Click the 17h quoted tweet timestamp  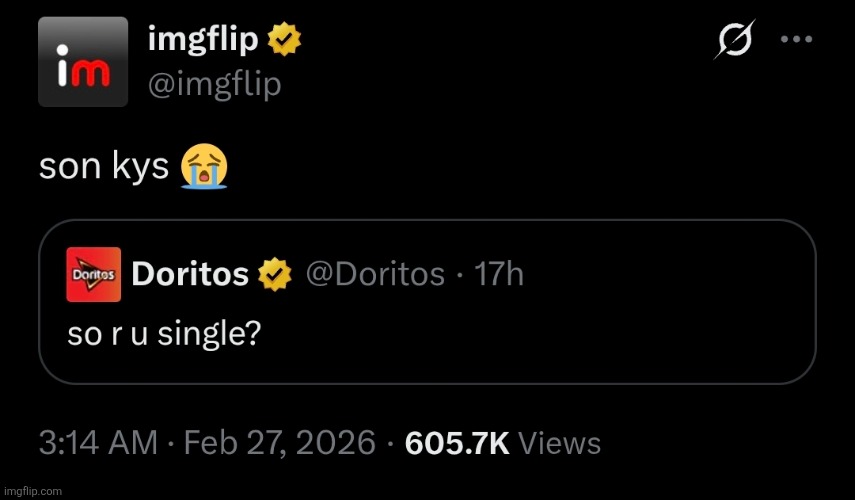[499, 274]
